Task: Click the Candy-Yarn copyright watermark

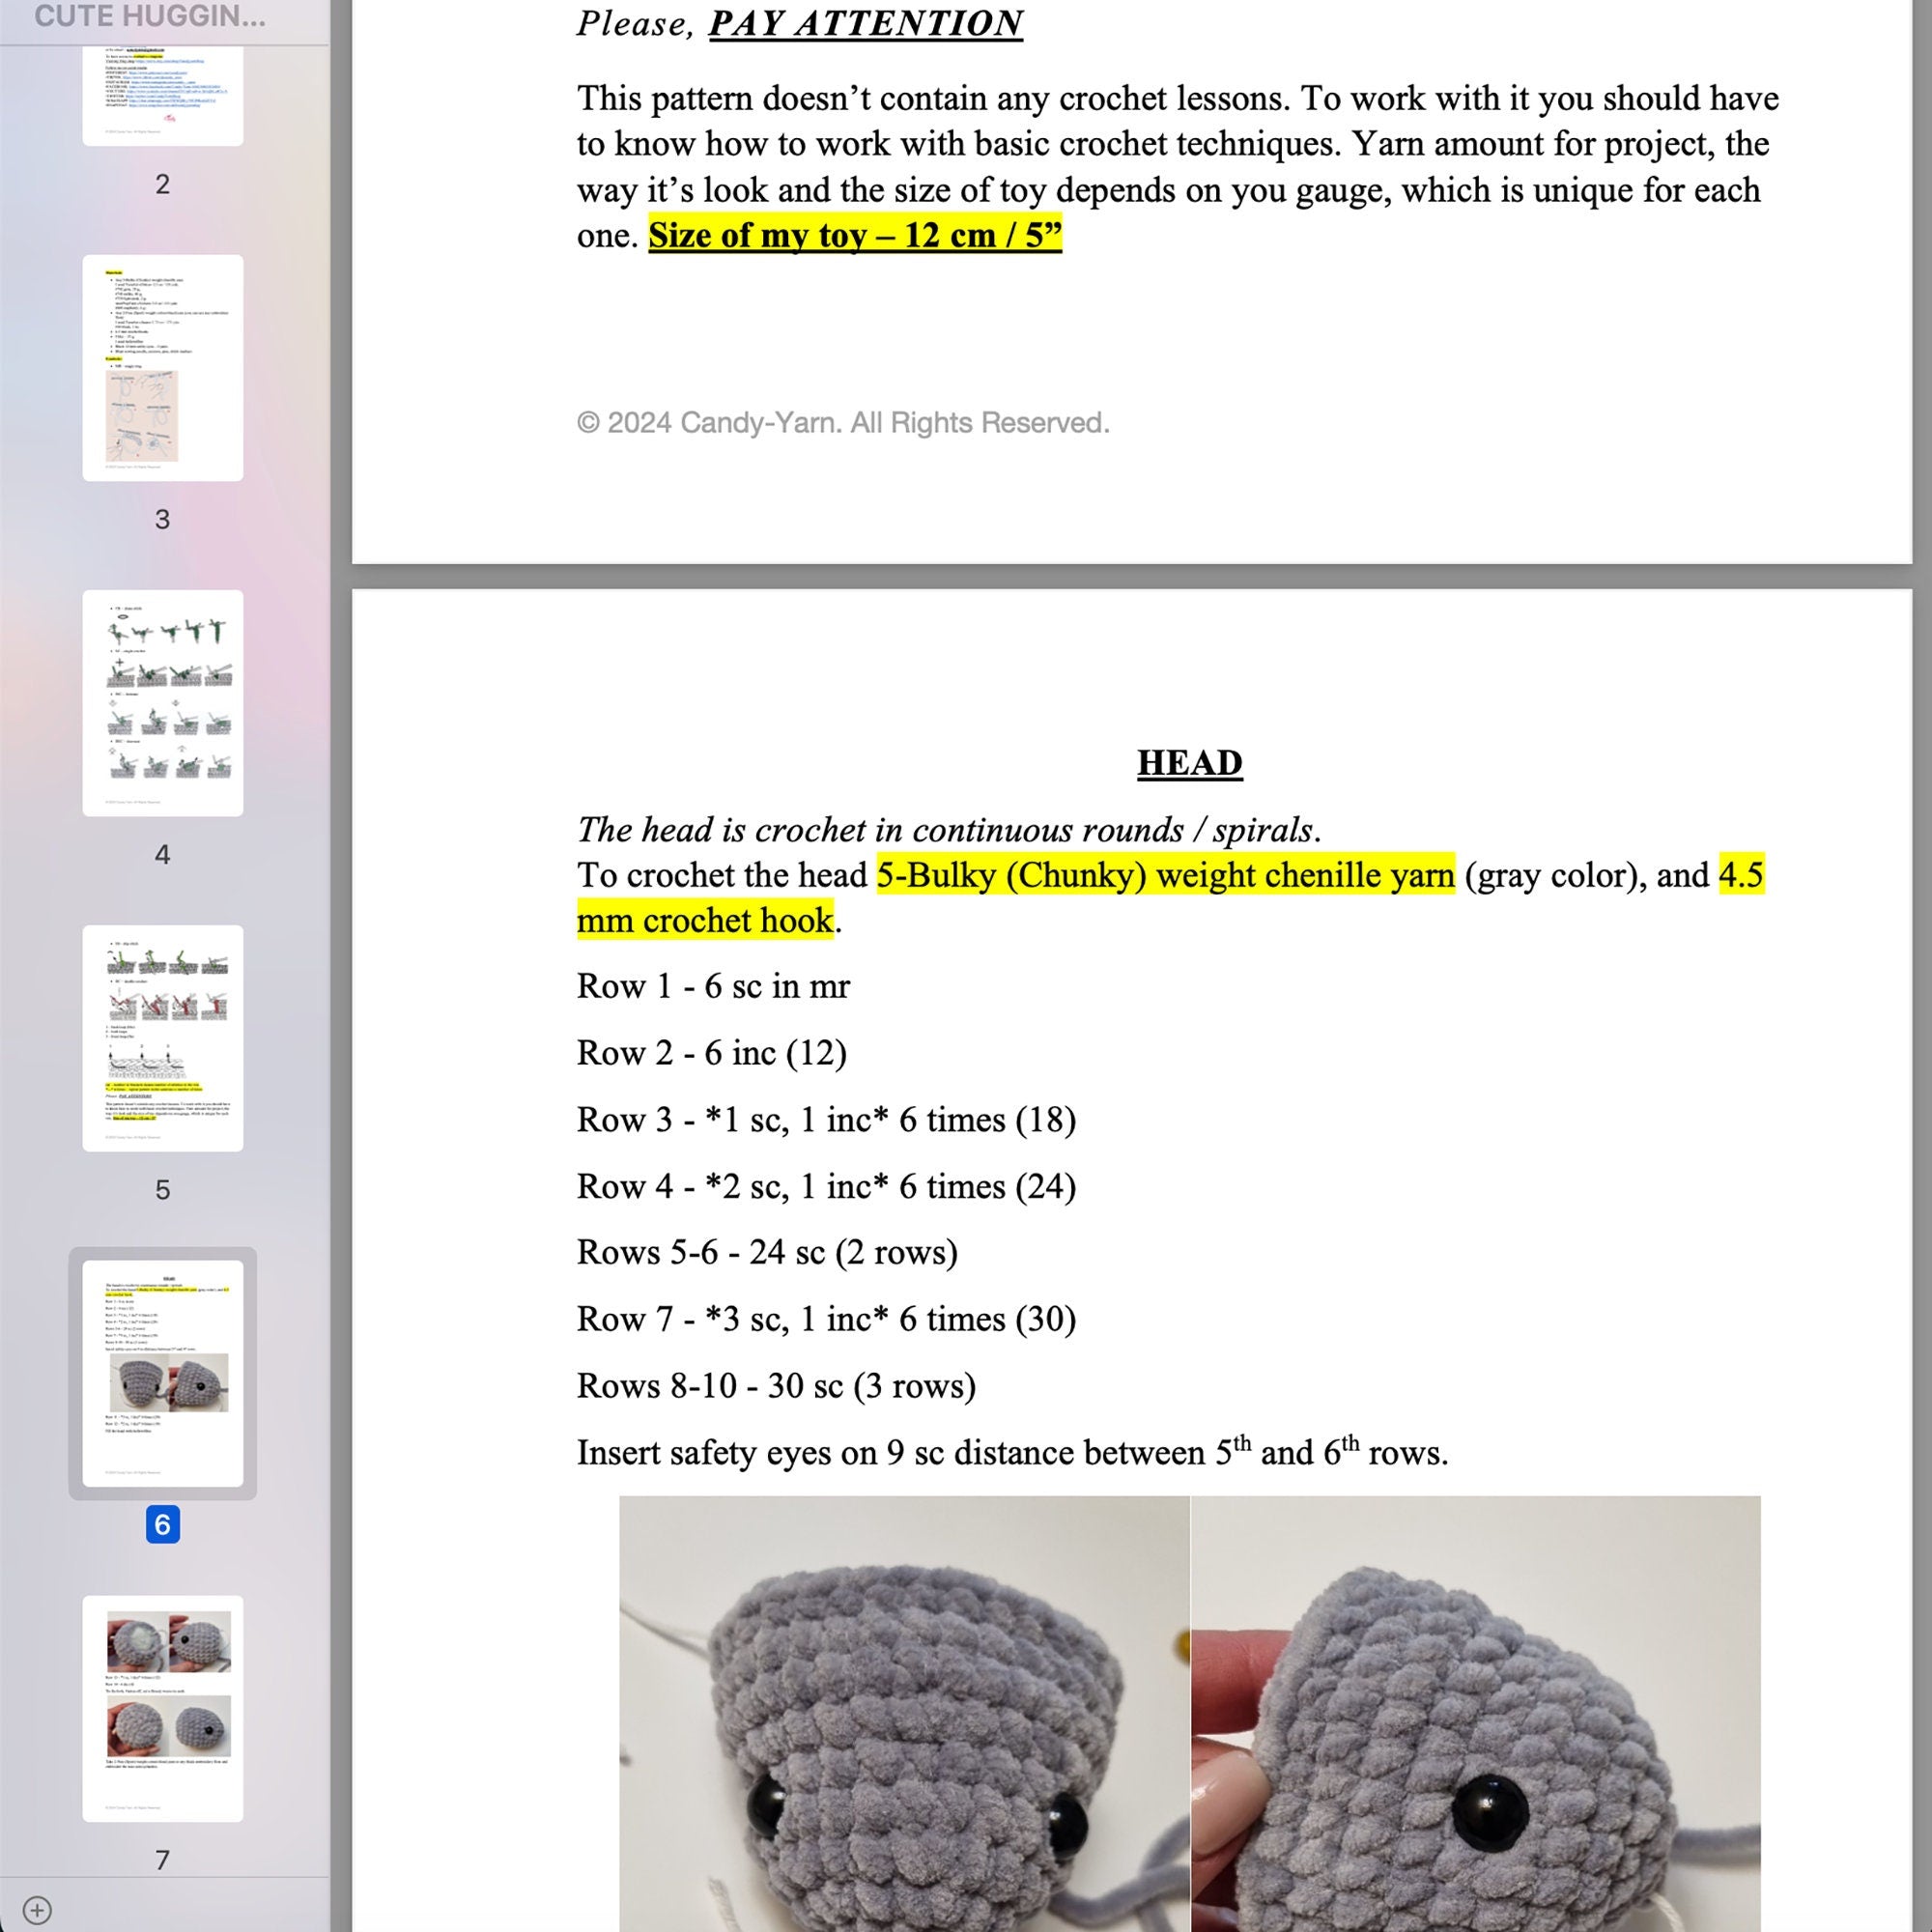Action: pyautogui.click(x=843, y=423)
